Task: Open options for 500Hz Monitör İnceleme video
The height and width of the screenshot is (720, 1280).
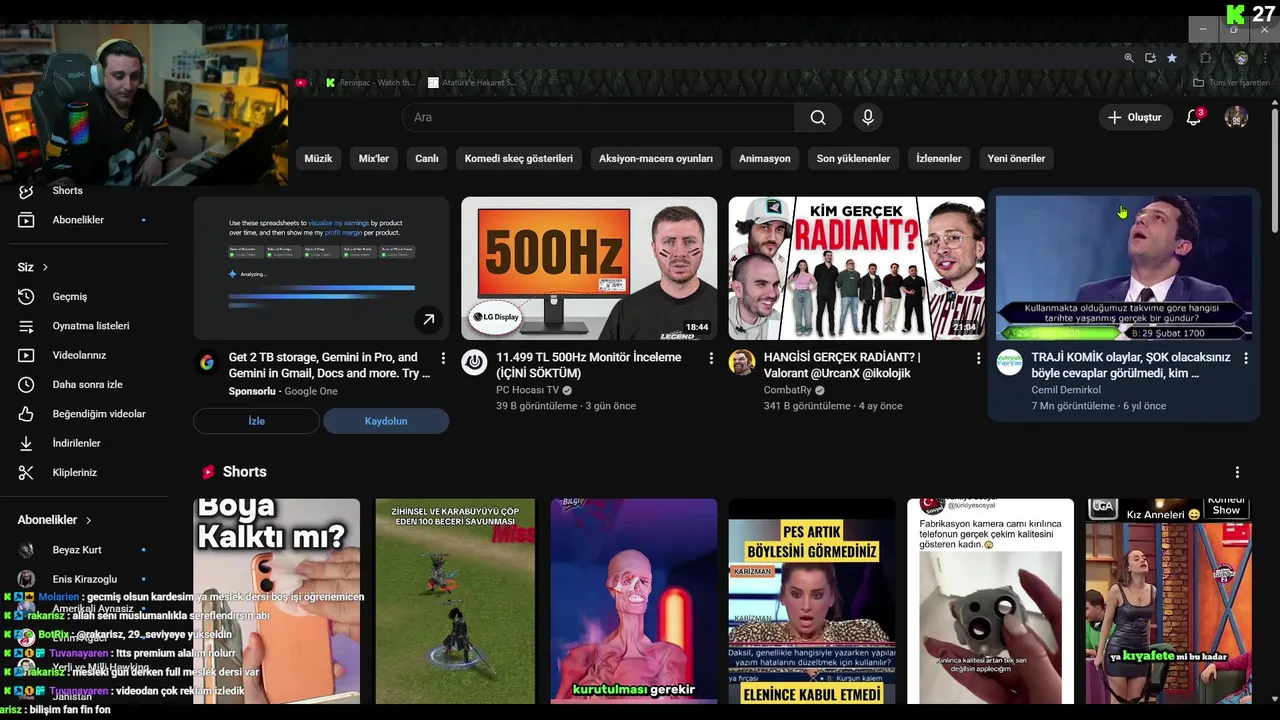Action: click(x=711, y=358)
